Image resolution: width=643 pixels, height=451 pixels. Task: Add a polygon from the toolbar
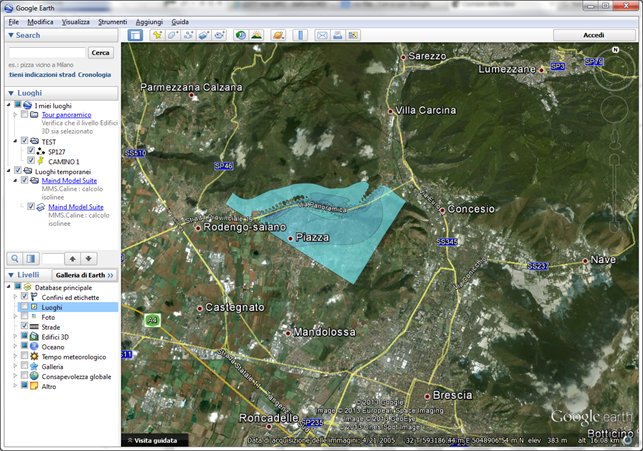173,35
